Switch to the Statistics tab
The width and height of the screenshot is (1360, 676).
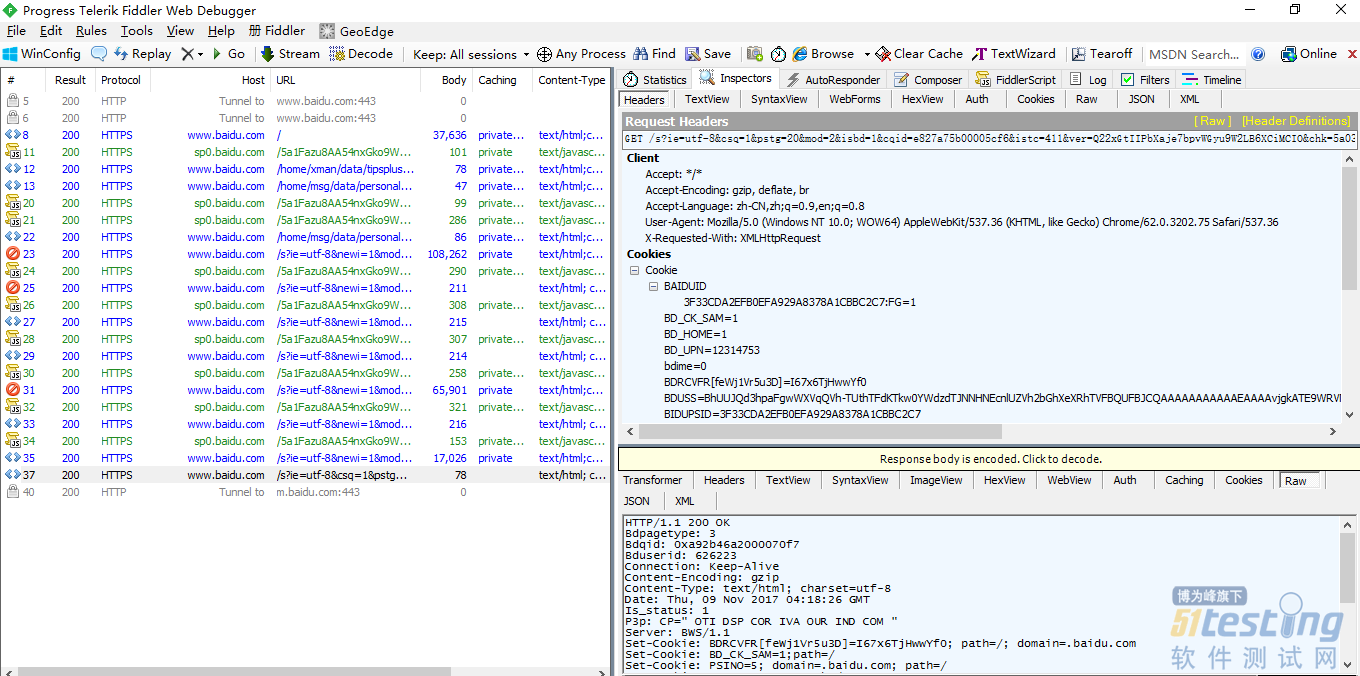click(655, 79)
